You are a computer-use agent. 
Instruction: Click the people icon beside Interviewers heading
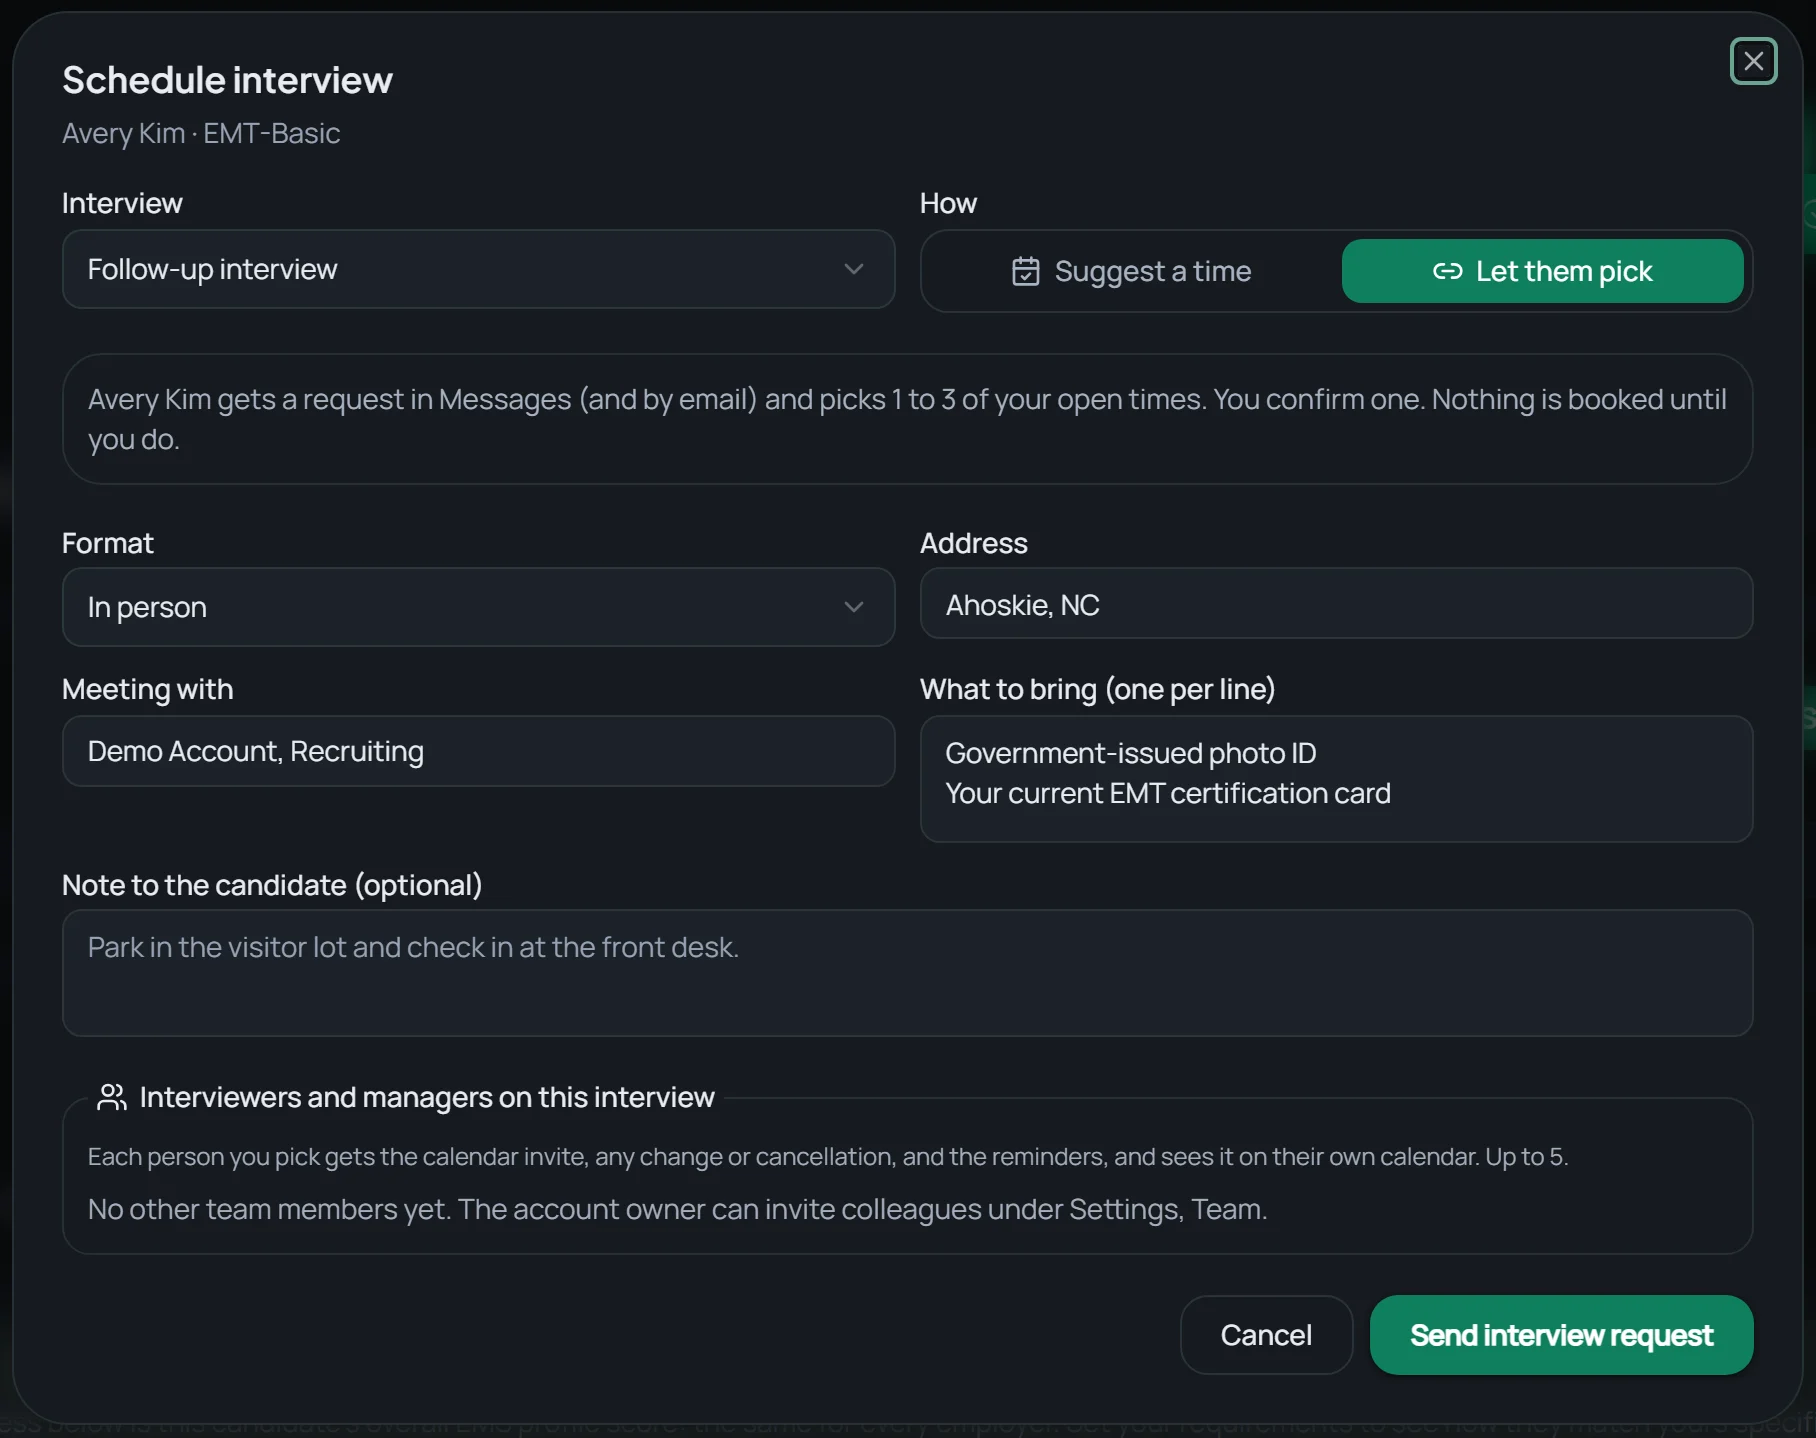coord(111,1097)
